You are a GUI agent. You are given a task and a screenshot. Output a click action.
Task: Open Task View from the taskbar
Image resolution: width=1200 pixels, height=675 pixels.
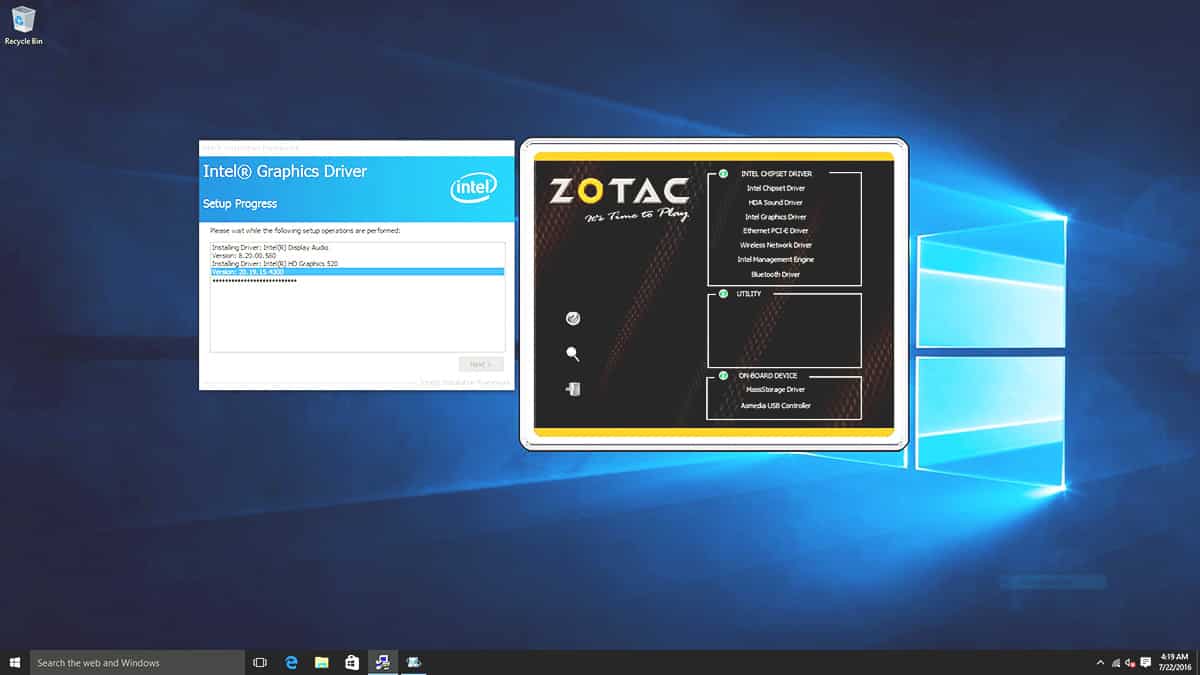tap(260, 662)
